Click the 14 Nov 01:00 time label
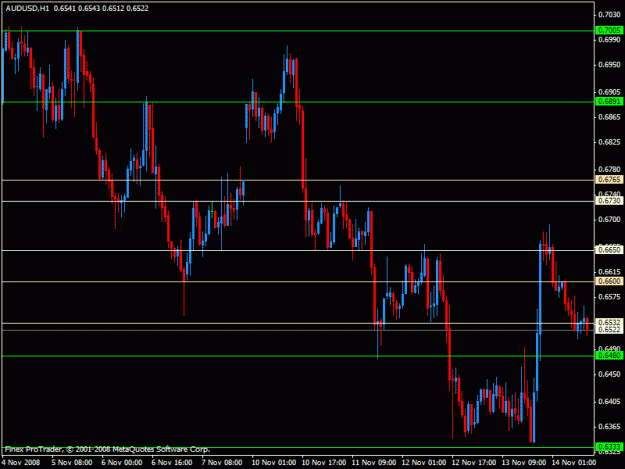 (x=574, y=462)
